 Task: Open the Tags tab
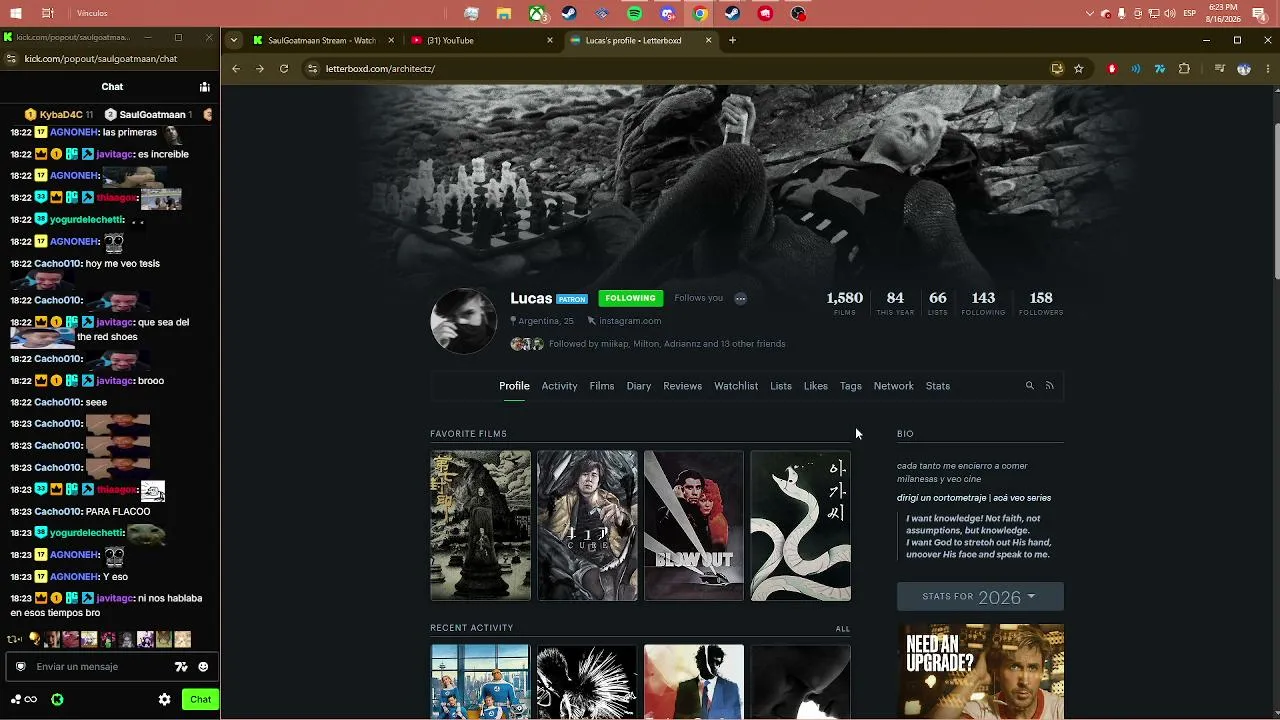(851, 386)
